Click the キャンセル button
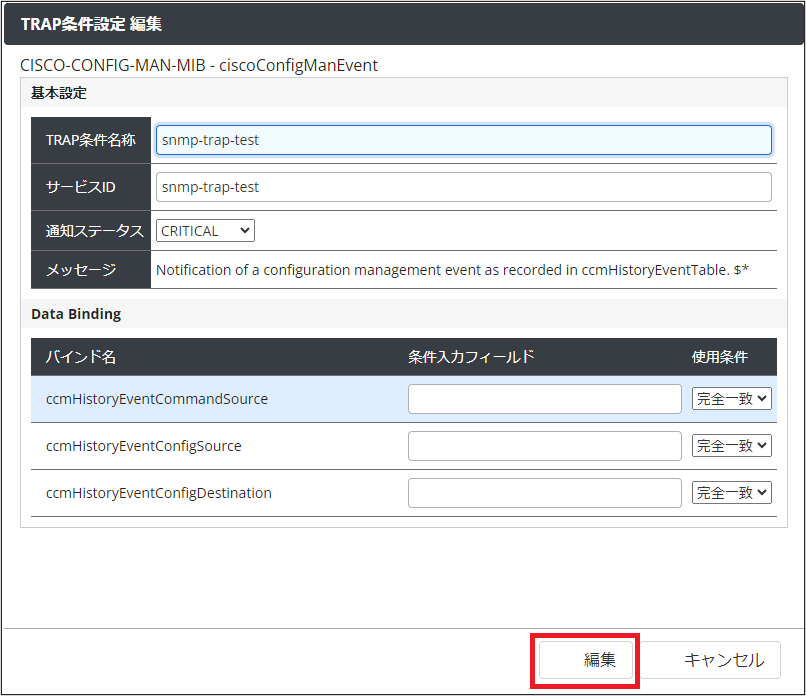This screenshot has height=696, width=806. pyautogui.click(x=724, y=660)
